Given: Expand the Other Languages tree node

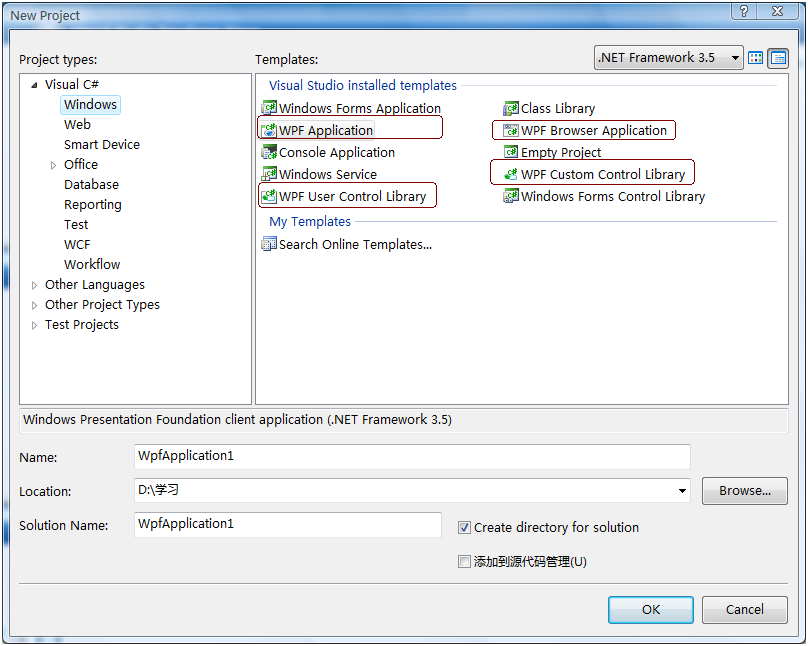Looking at the screenshot, I should [x=35, y=285].
